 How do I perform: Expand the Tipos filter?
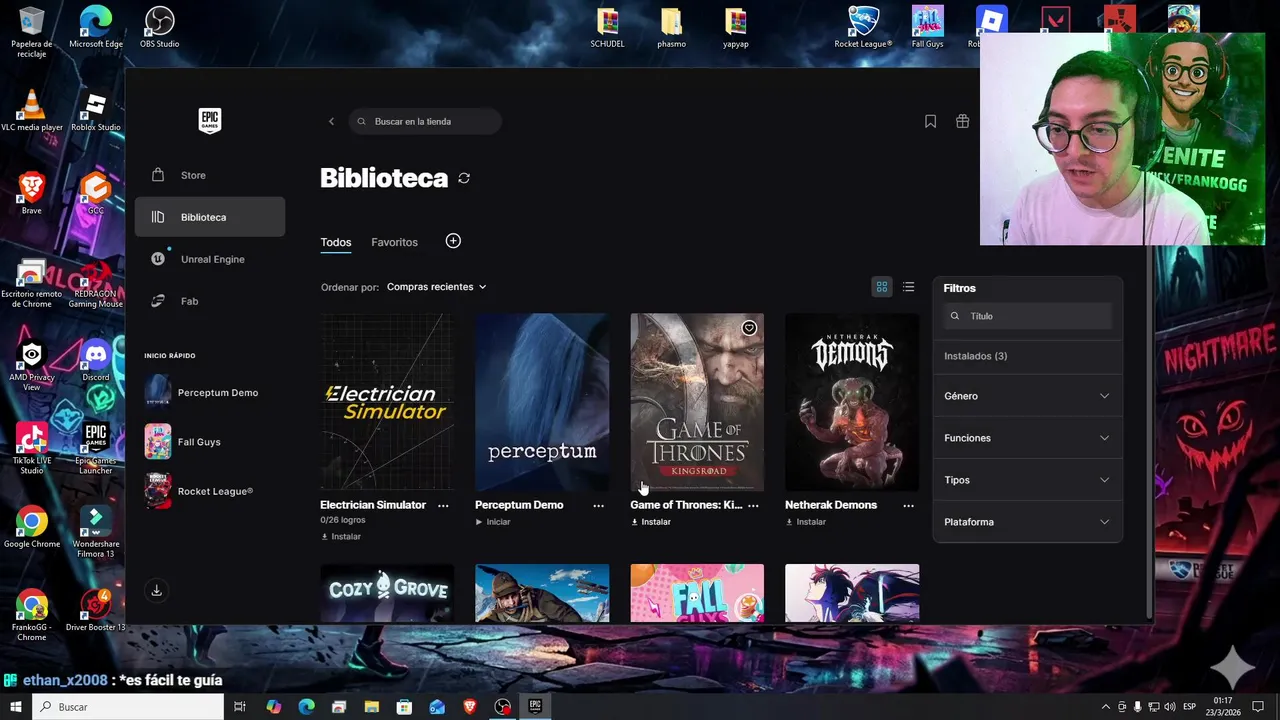click(1027, 480)
